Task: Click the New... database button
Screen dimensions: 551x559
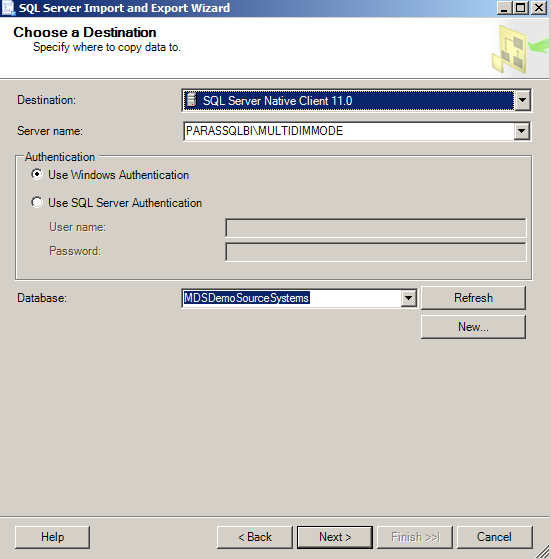Action: pos(473,327)
